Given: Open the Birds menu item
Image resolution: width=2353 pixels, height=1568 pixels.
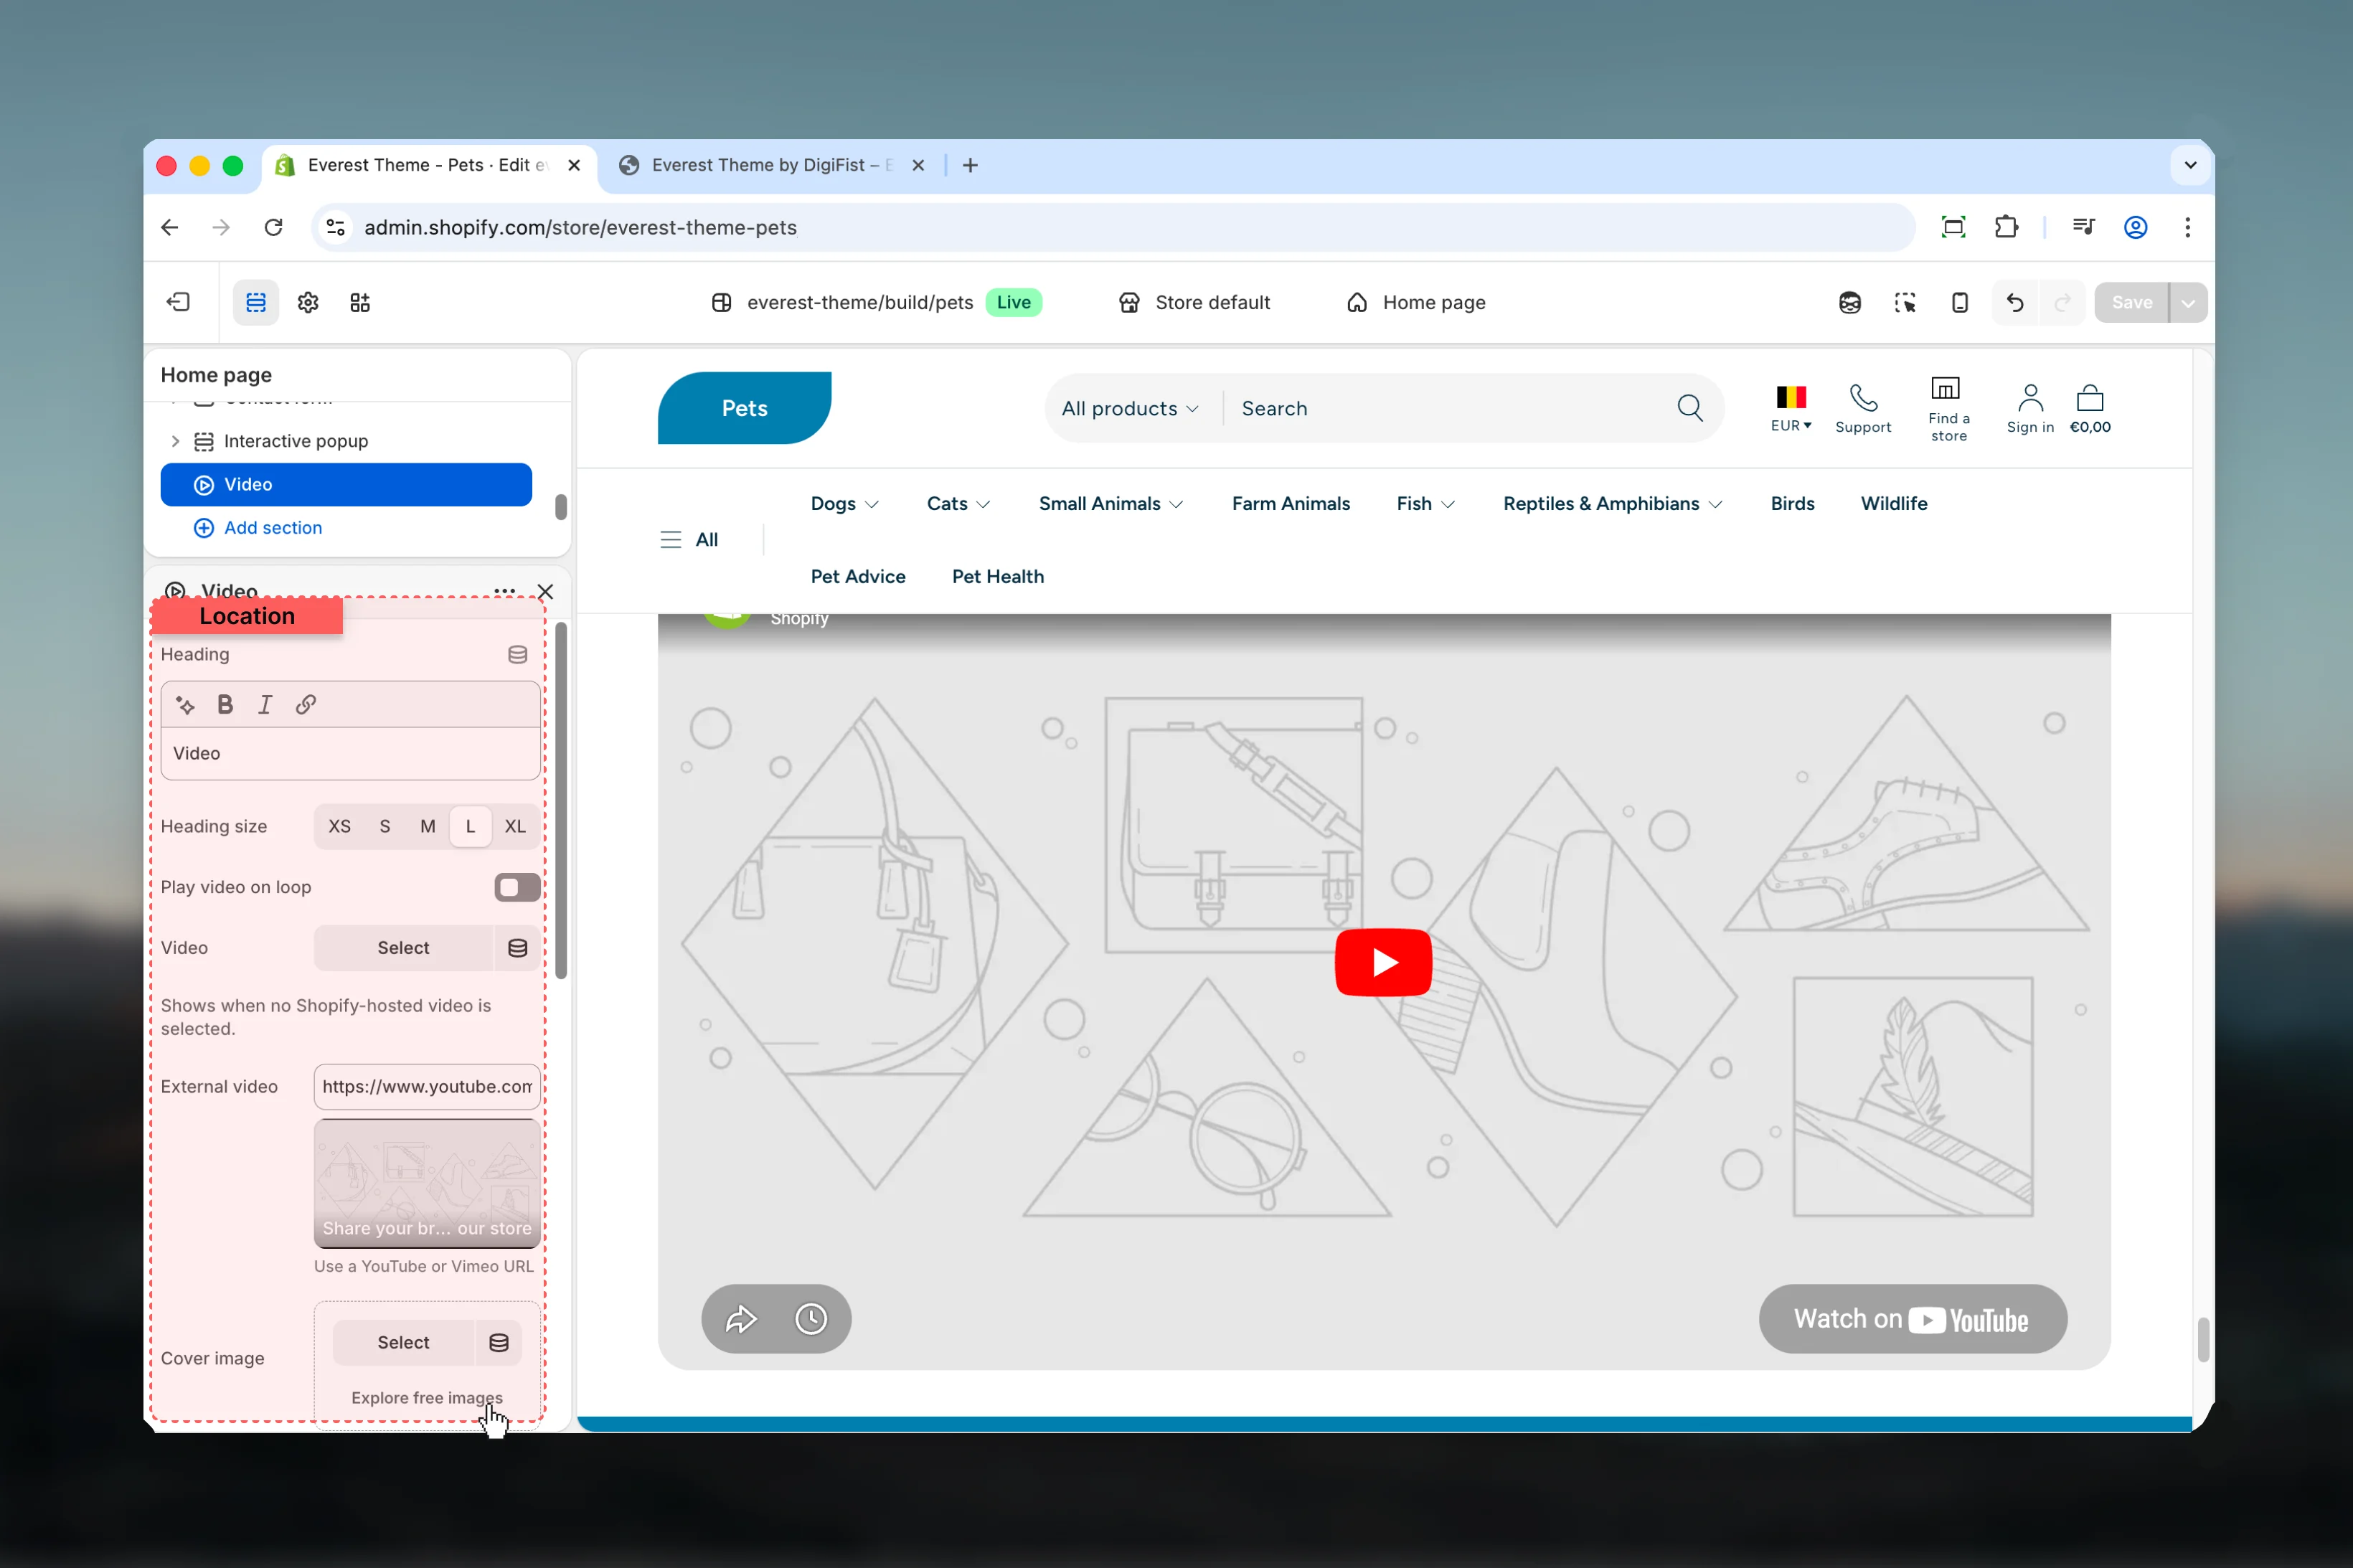Looking at the screenshot, I should 1792,503.
